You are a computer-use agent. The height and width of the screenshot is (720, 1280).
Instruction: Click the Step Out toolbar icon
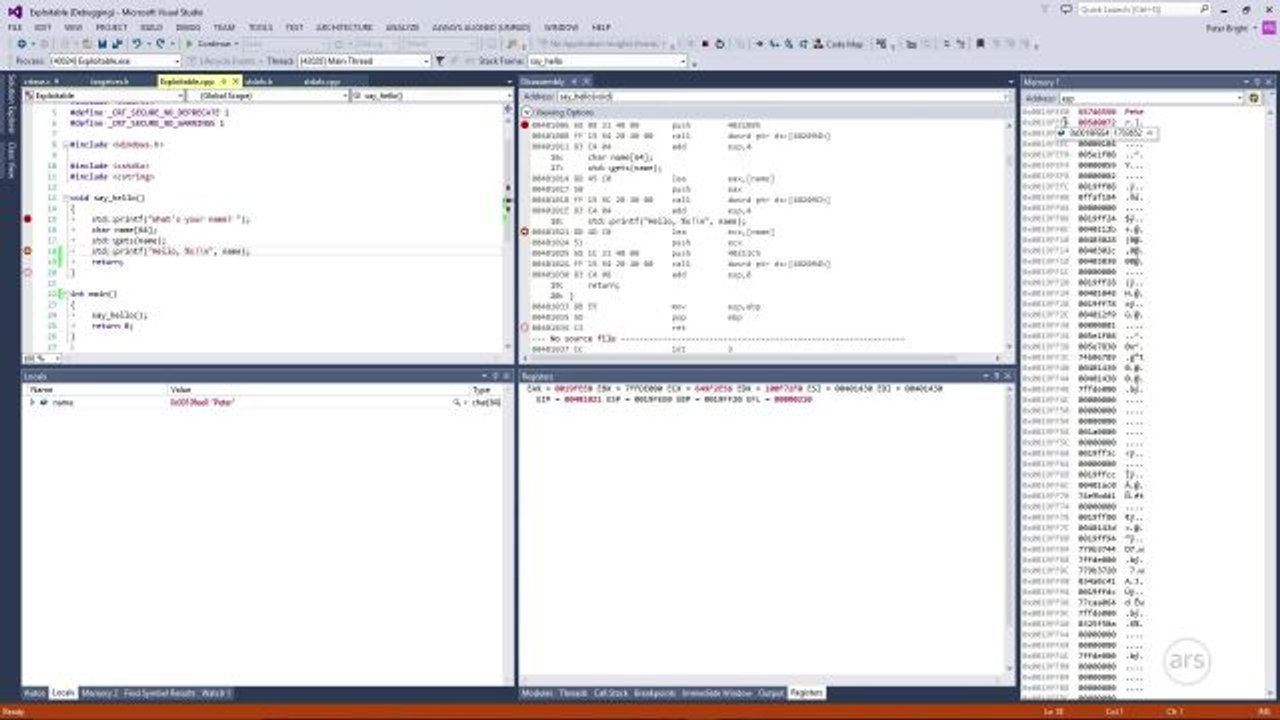pyautogui.click(x=803, y=44)
